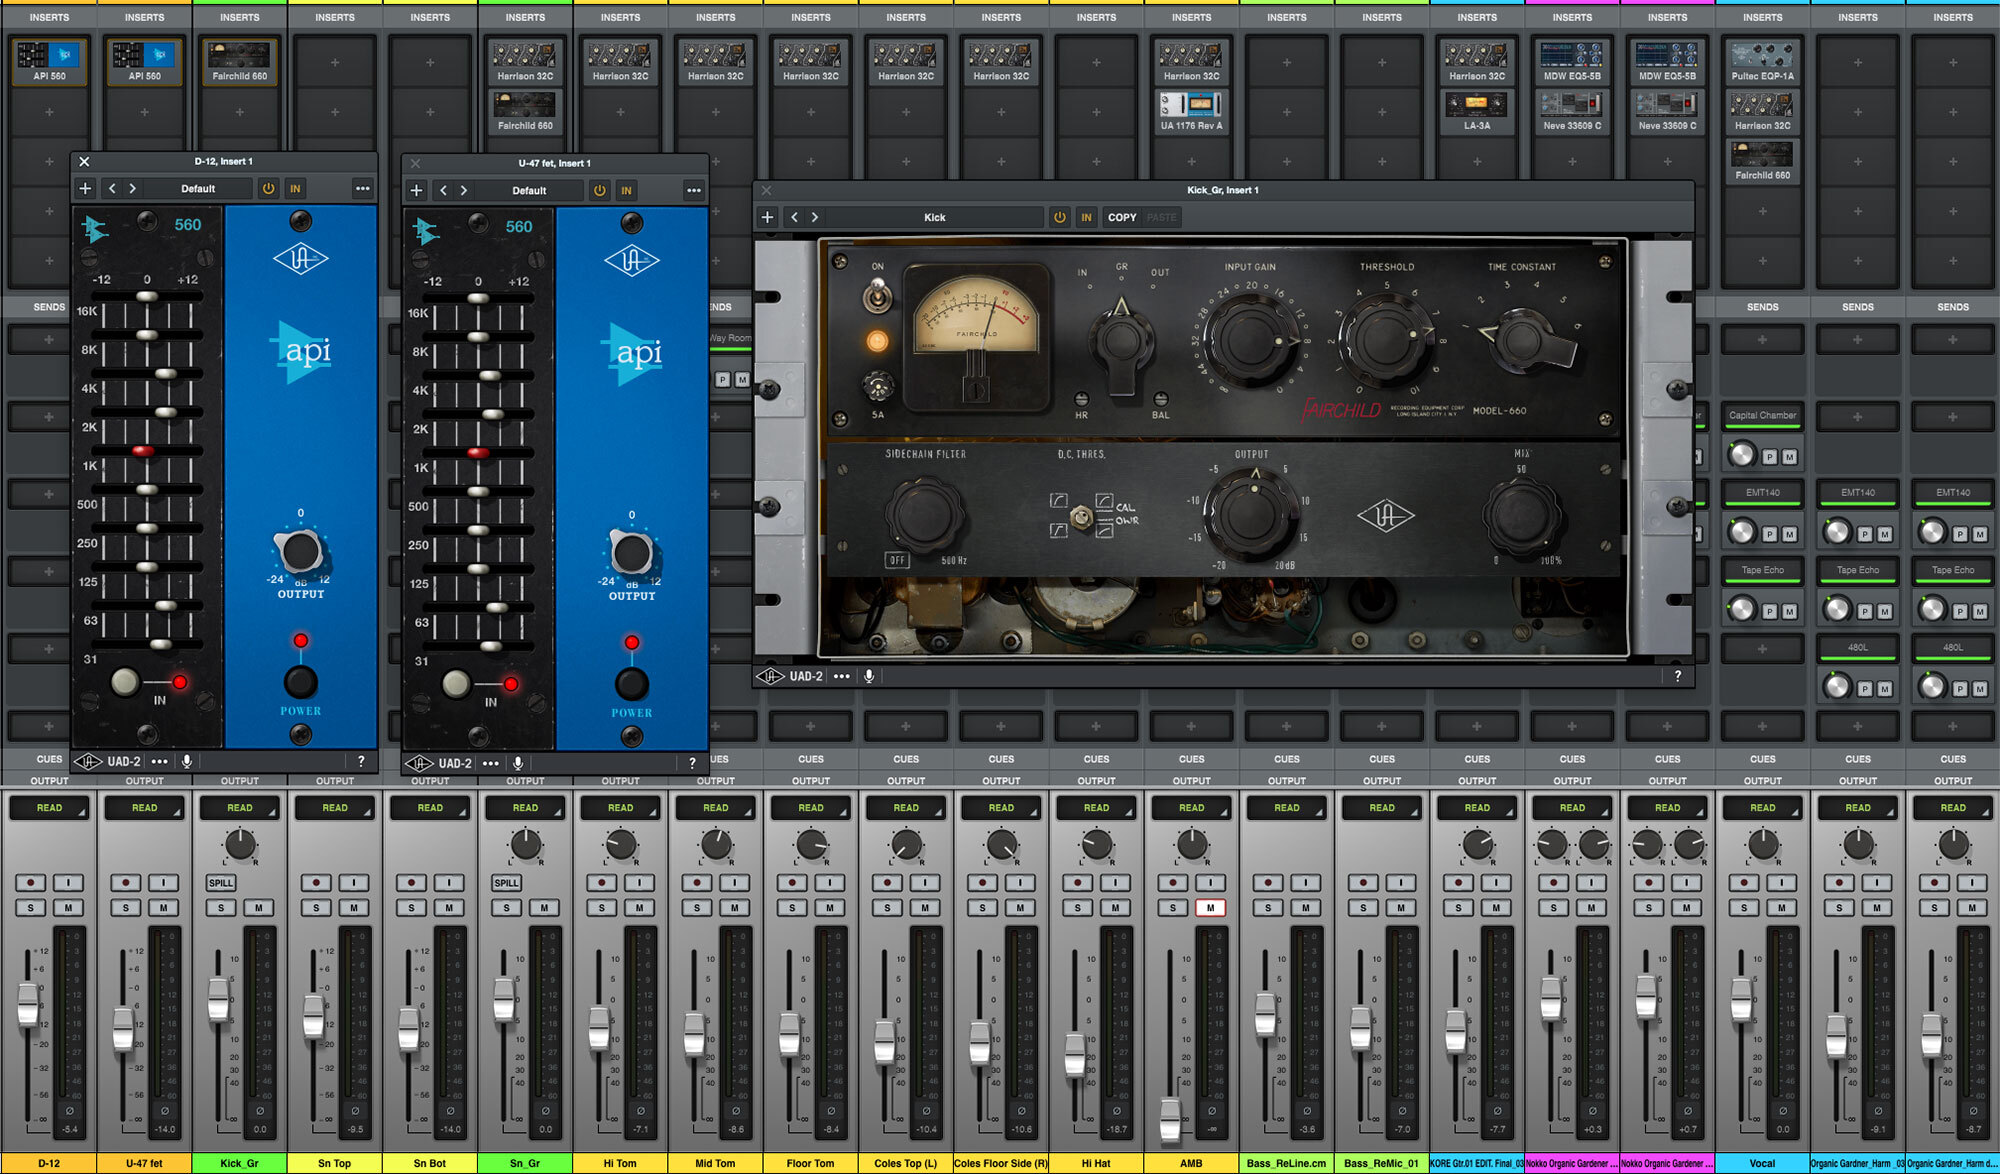Viewport: 2000px width, 1174px height.
Task: Open help question mark in D-12 plugin footer
Action: pyautogui.click(x=361, y=761)
